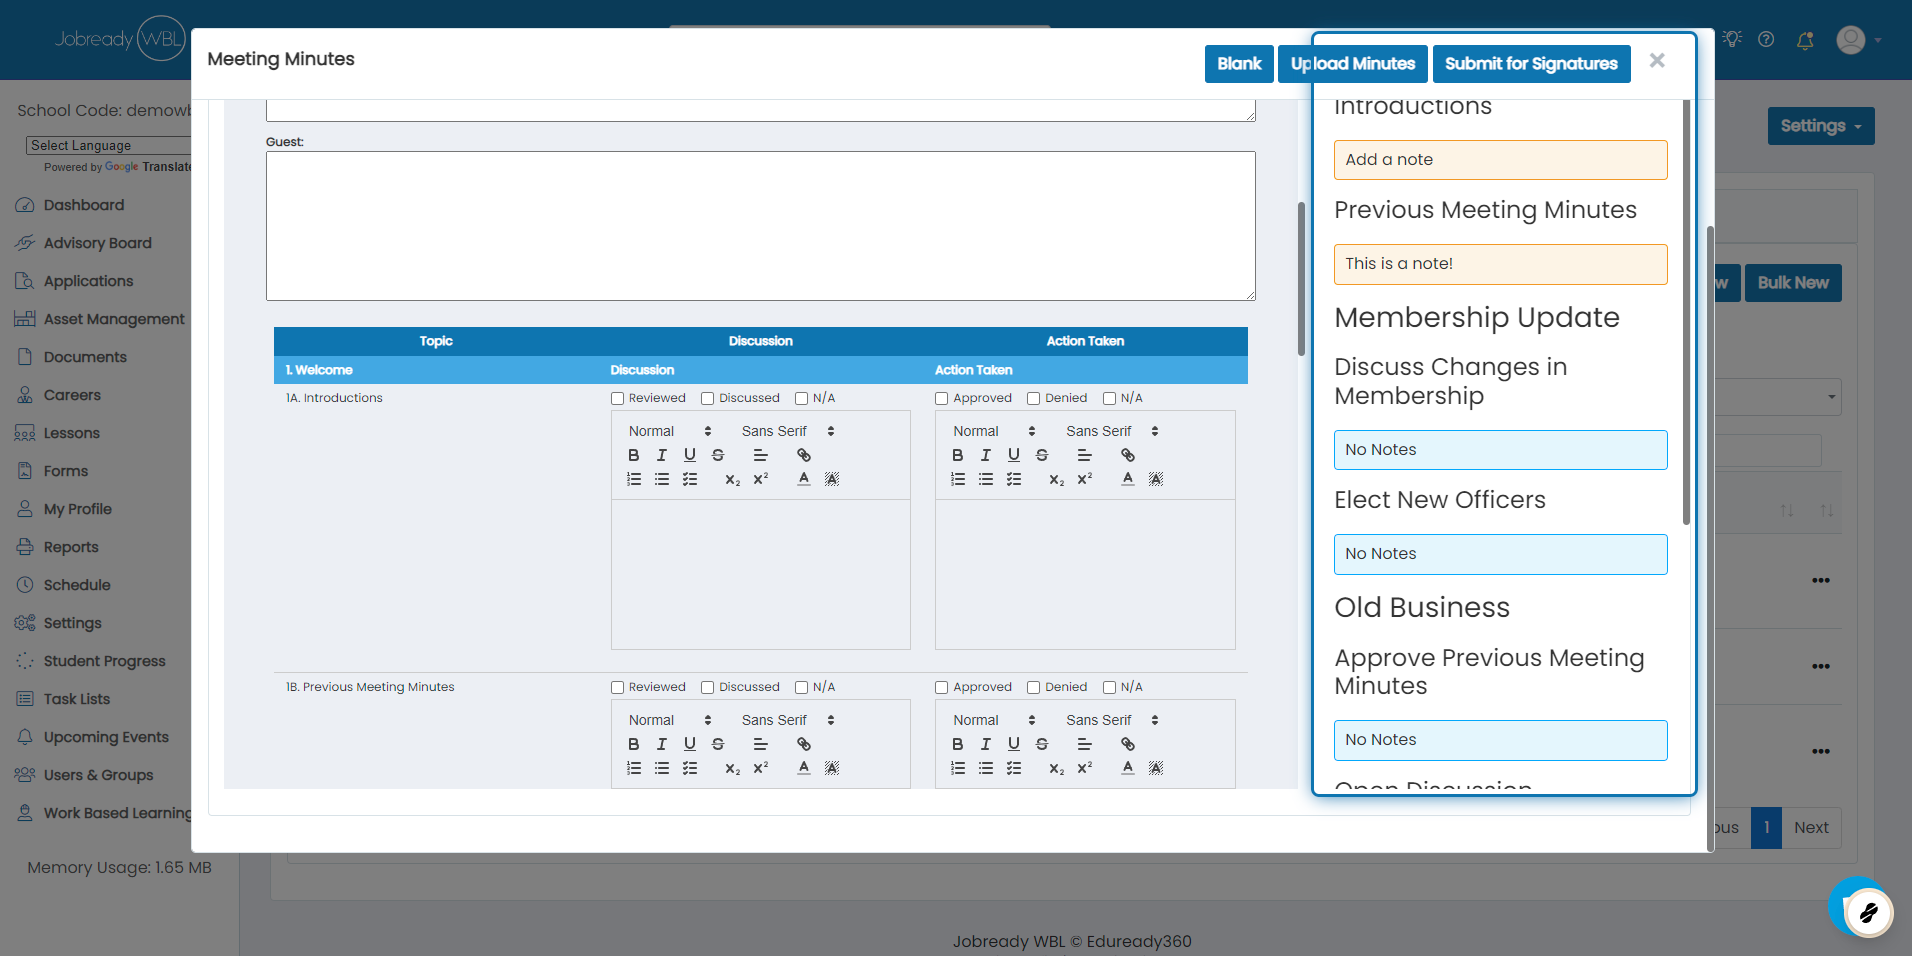Open Student Progress in the sidebar

(x=104, y=661)
